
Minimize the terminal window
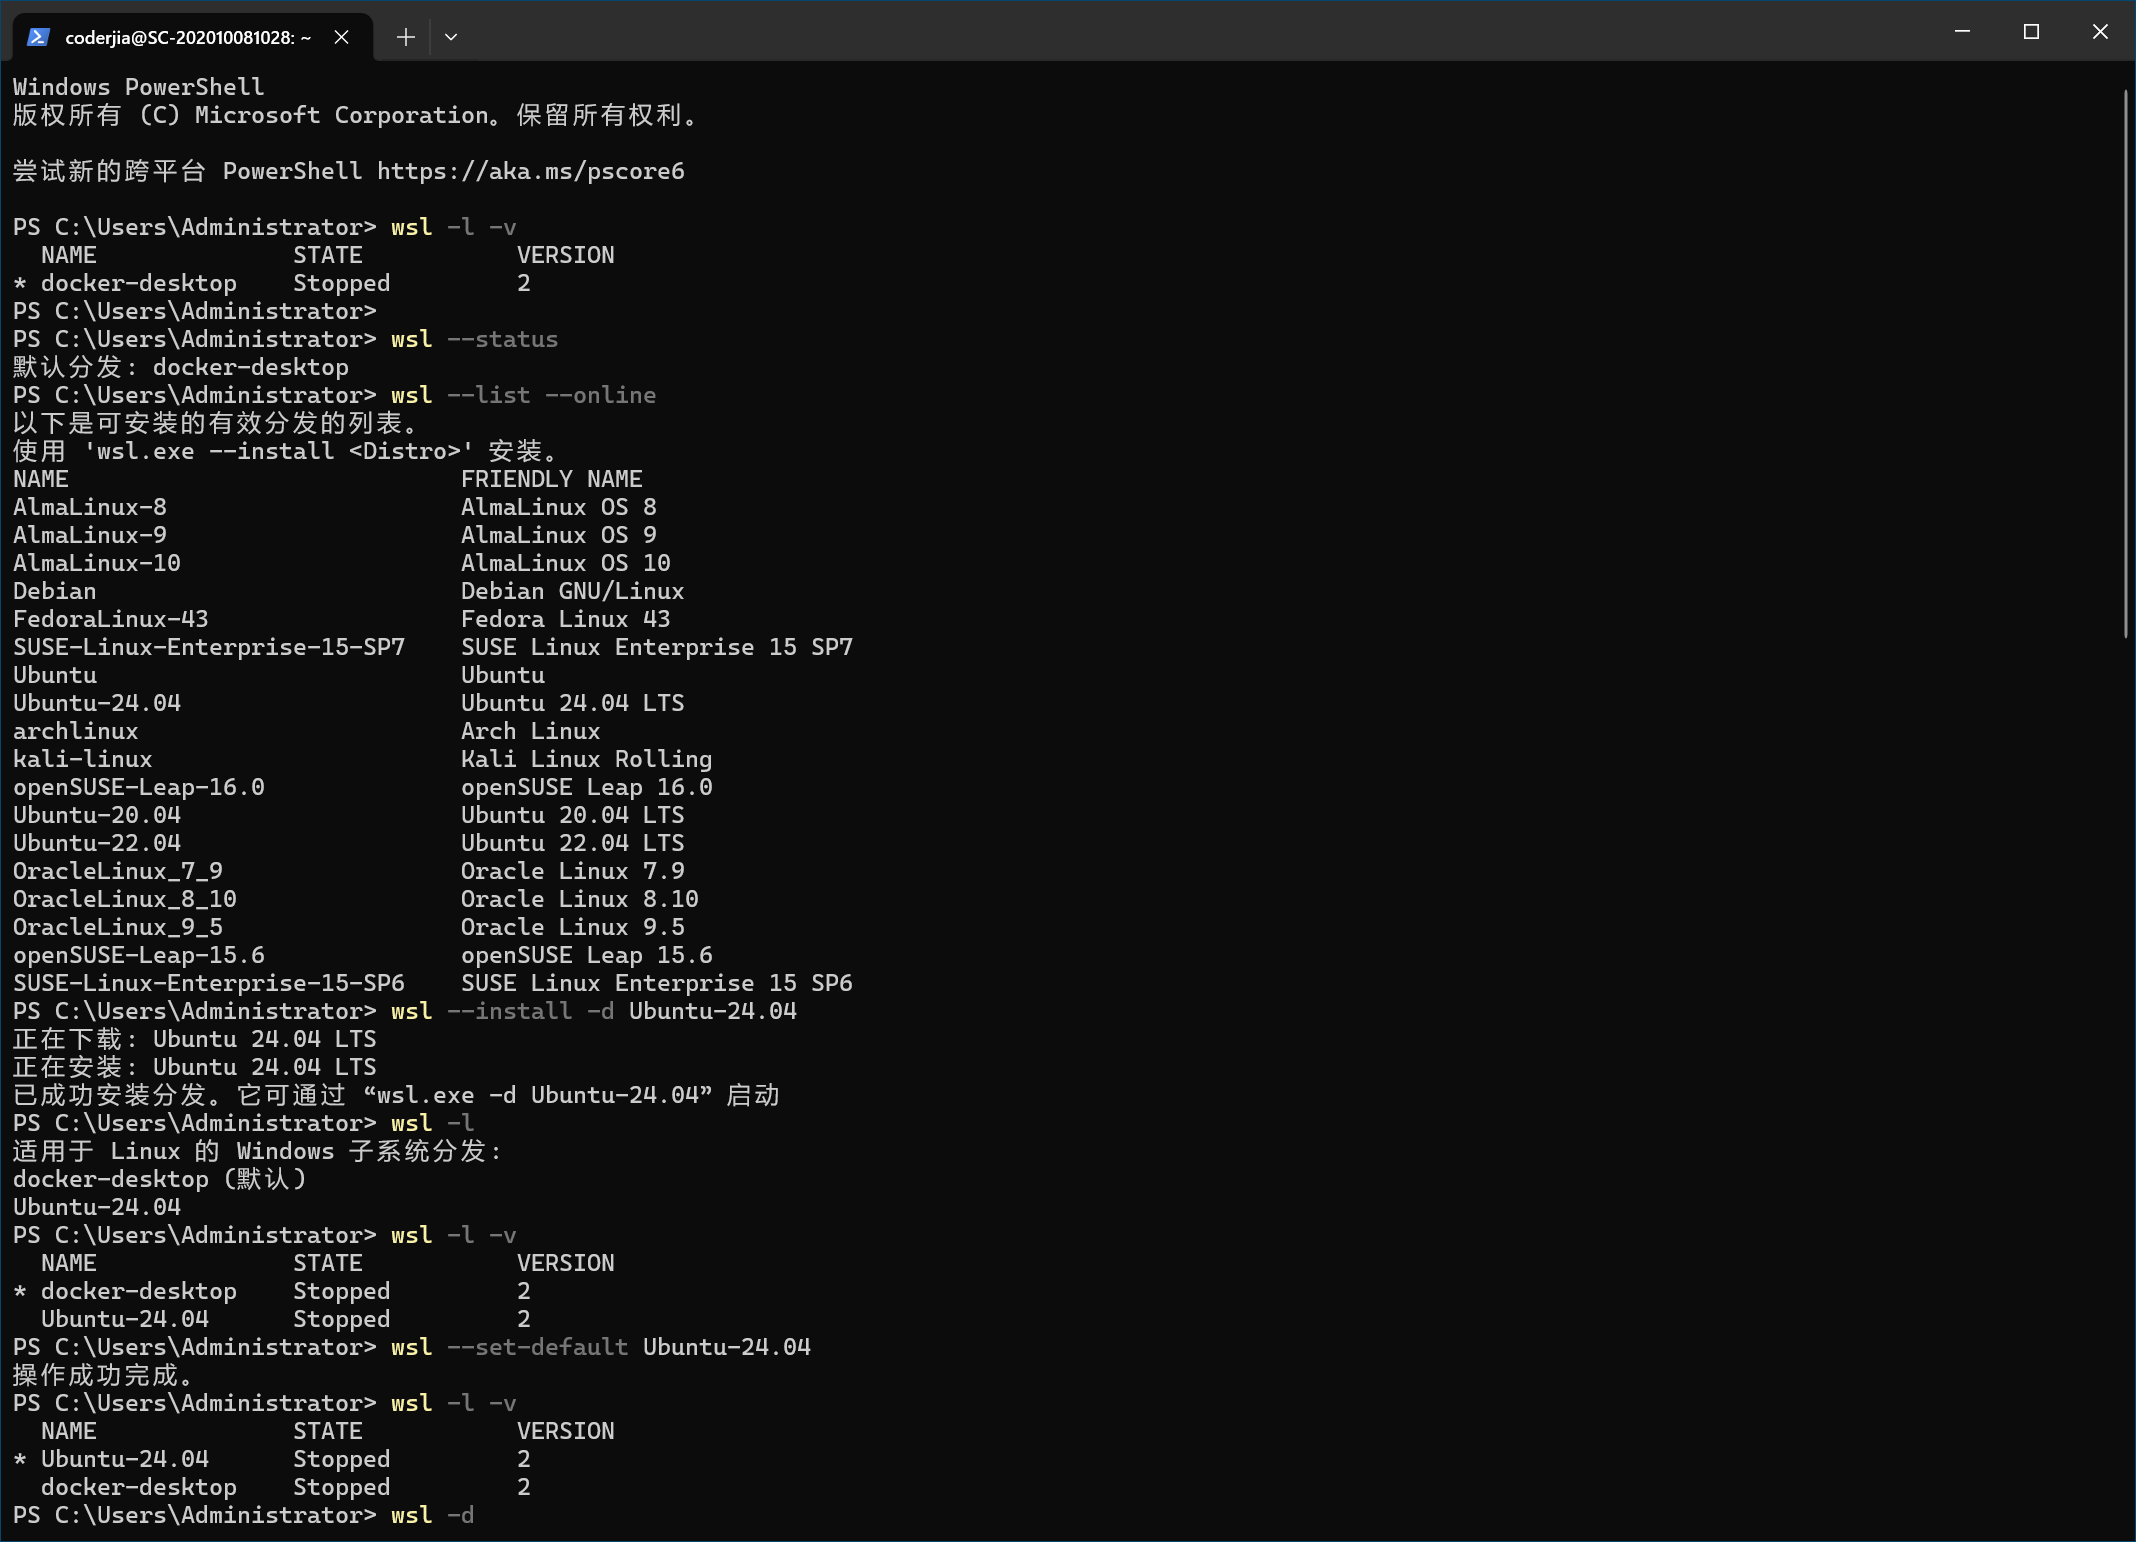1962,32
